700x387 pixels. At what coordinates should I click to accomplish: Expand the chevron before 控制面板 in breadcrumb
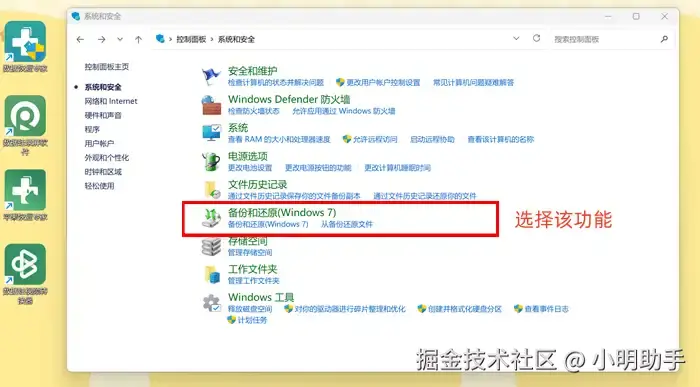[171, 39]
